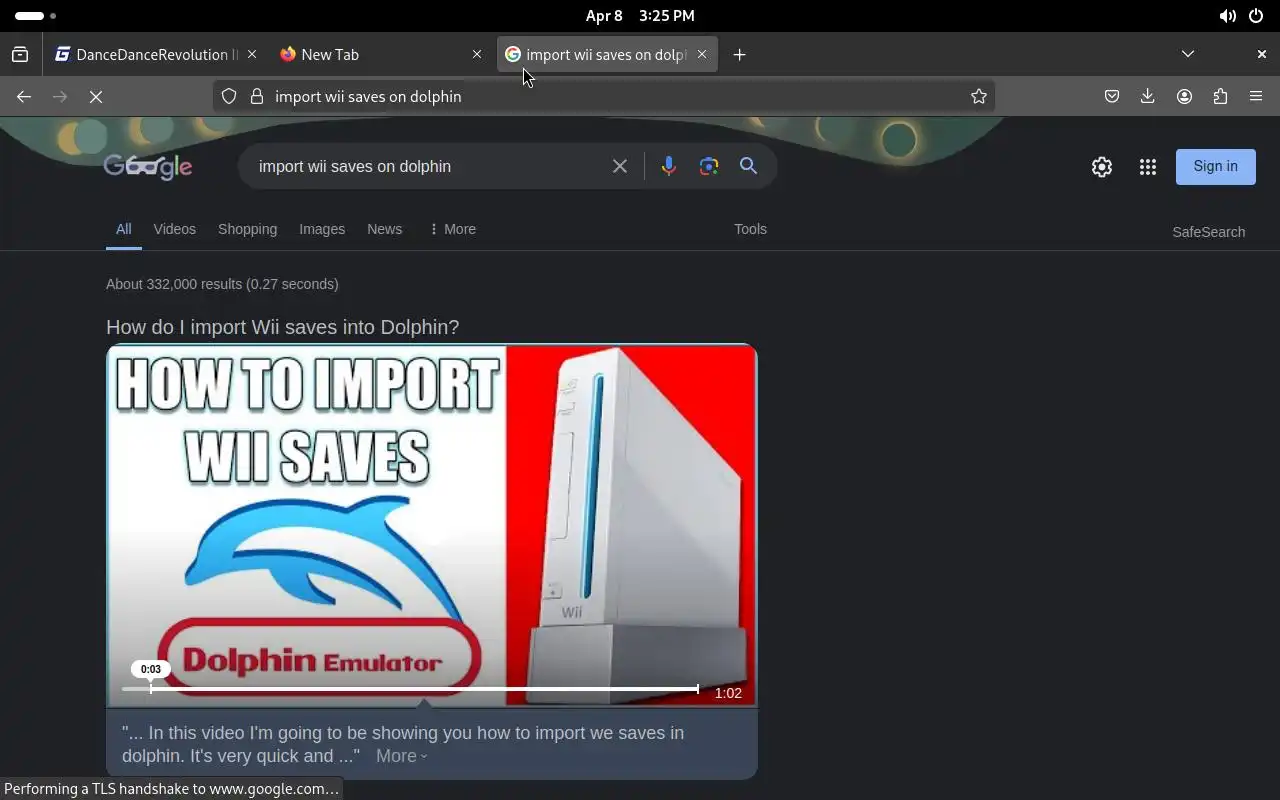The width and height of the screenshot is (1280, 800).
Task: Close the import wii saves tab
Action: pos(702,55)
